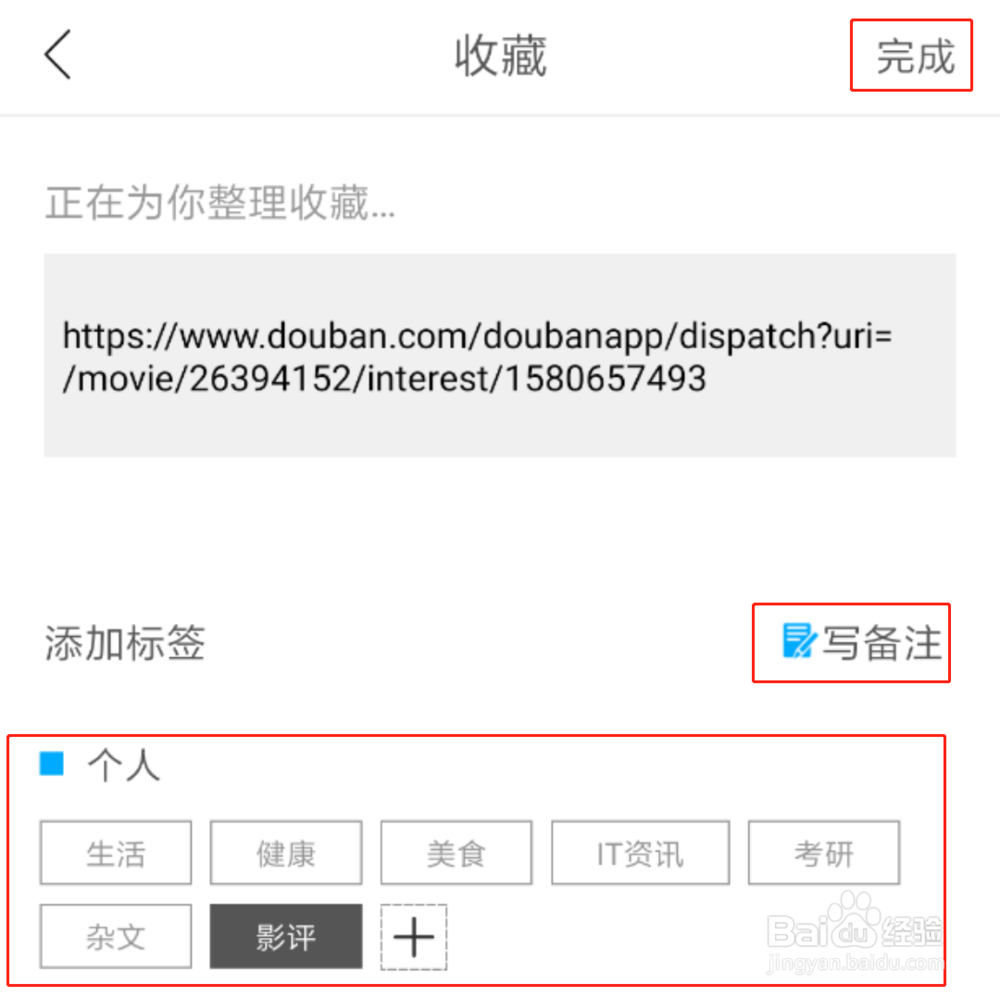Screen dimensions: 1000x997
Task: Select the 杂文 tag
Action: tap(115, 937)
